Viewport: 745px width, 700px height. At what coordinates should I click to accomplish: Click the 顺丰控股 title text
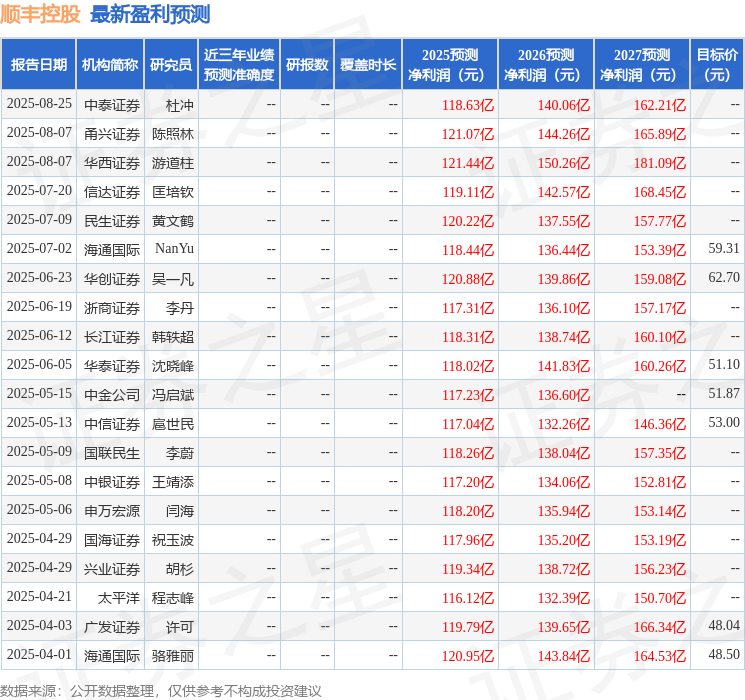(x=40, y=14)
